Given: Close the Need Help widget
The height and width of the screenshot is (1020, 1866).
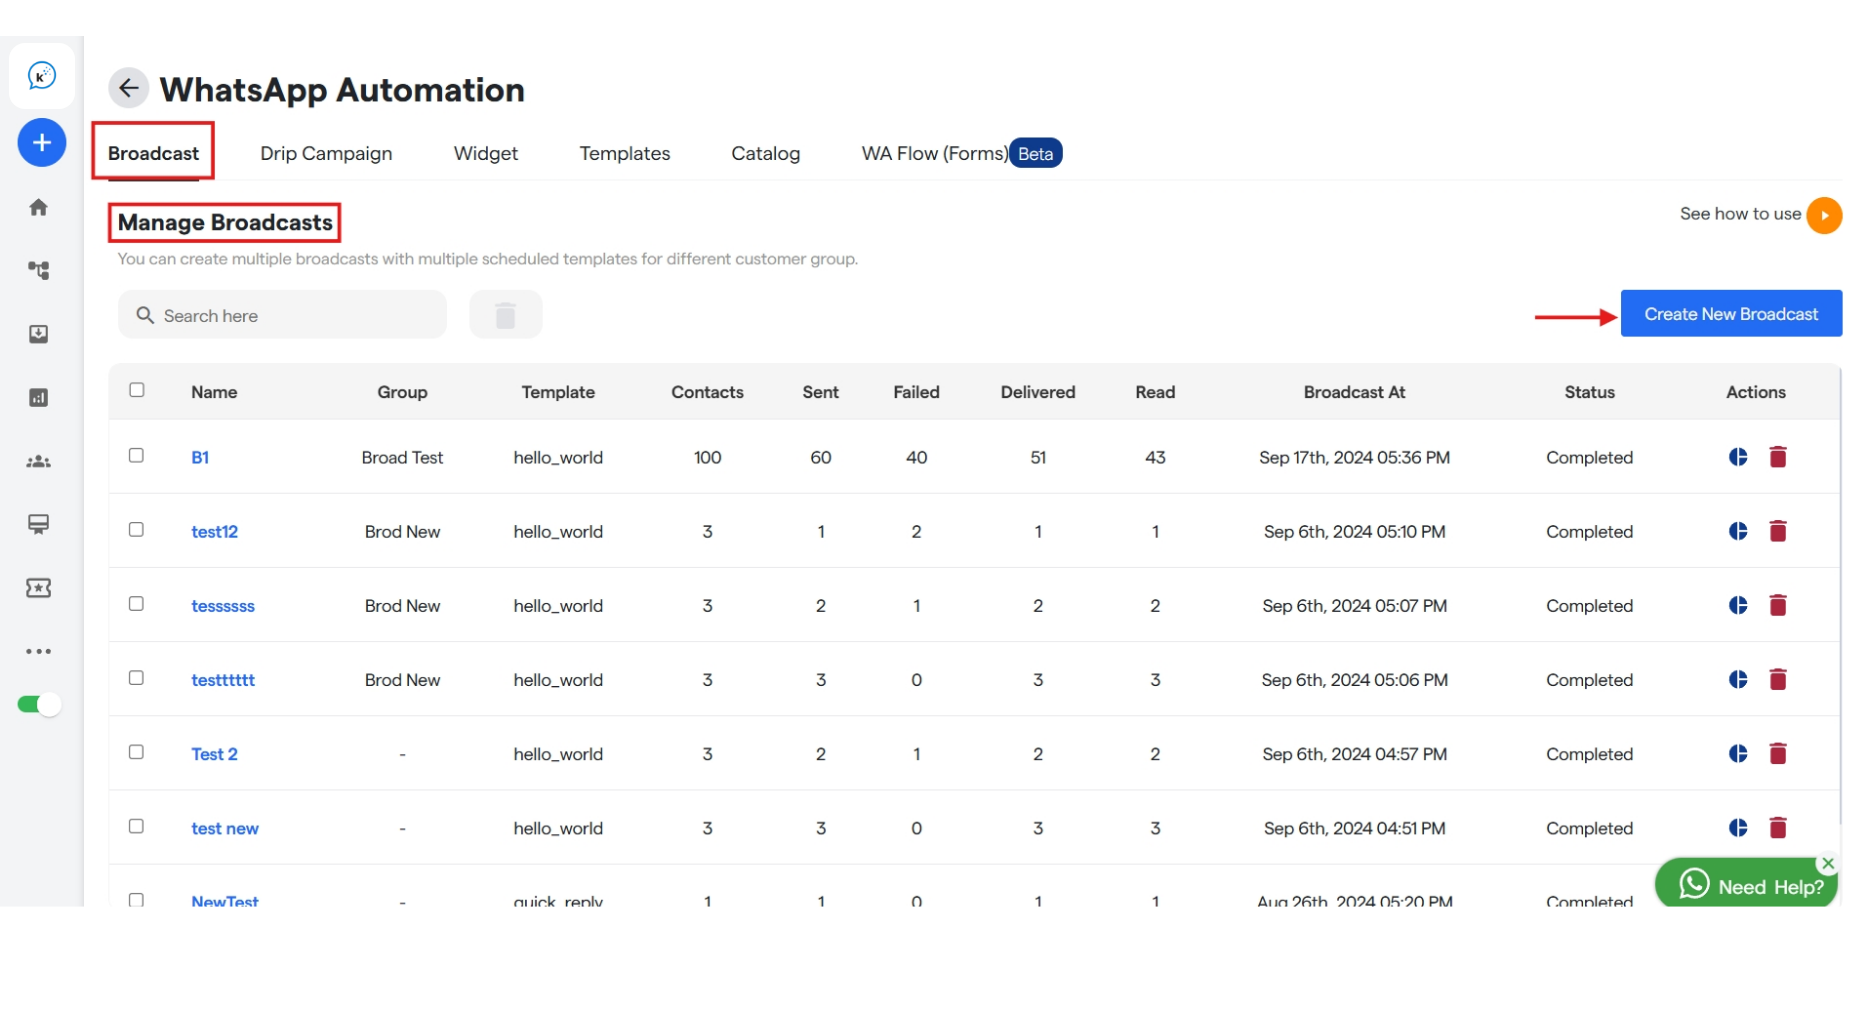Looking at the screenshot, I should point(1828,863).
